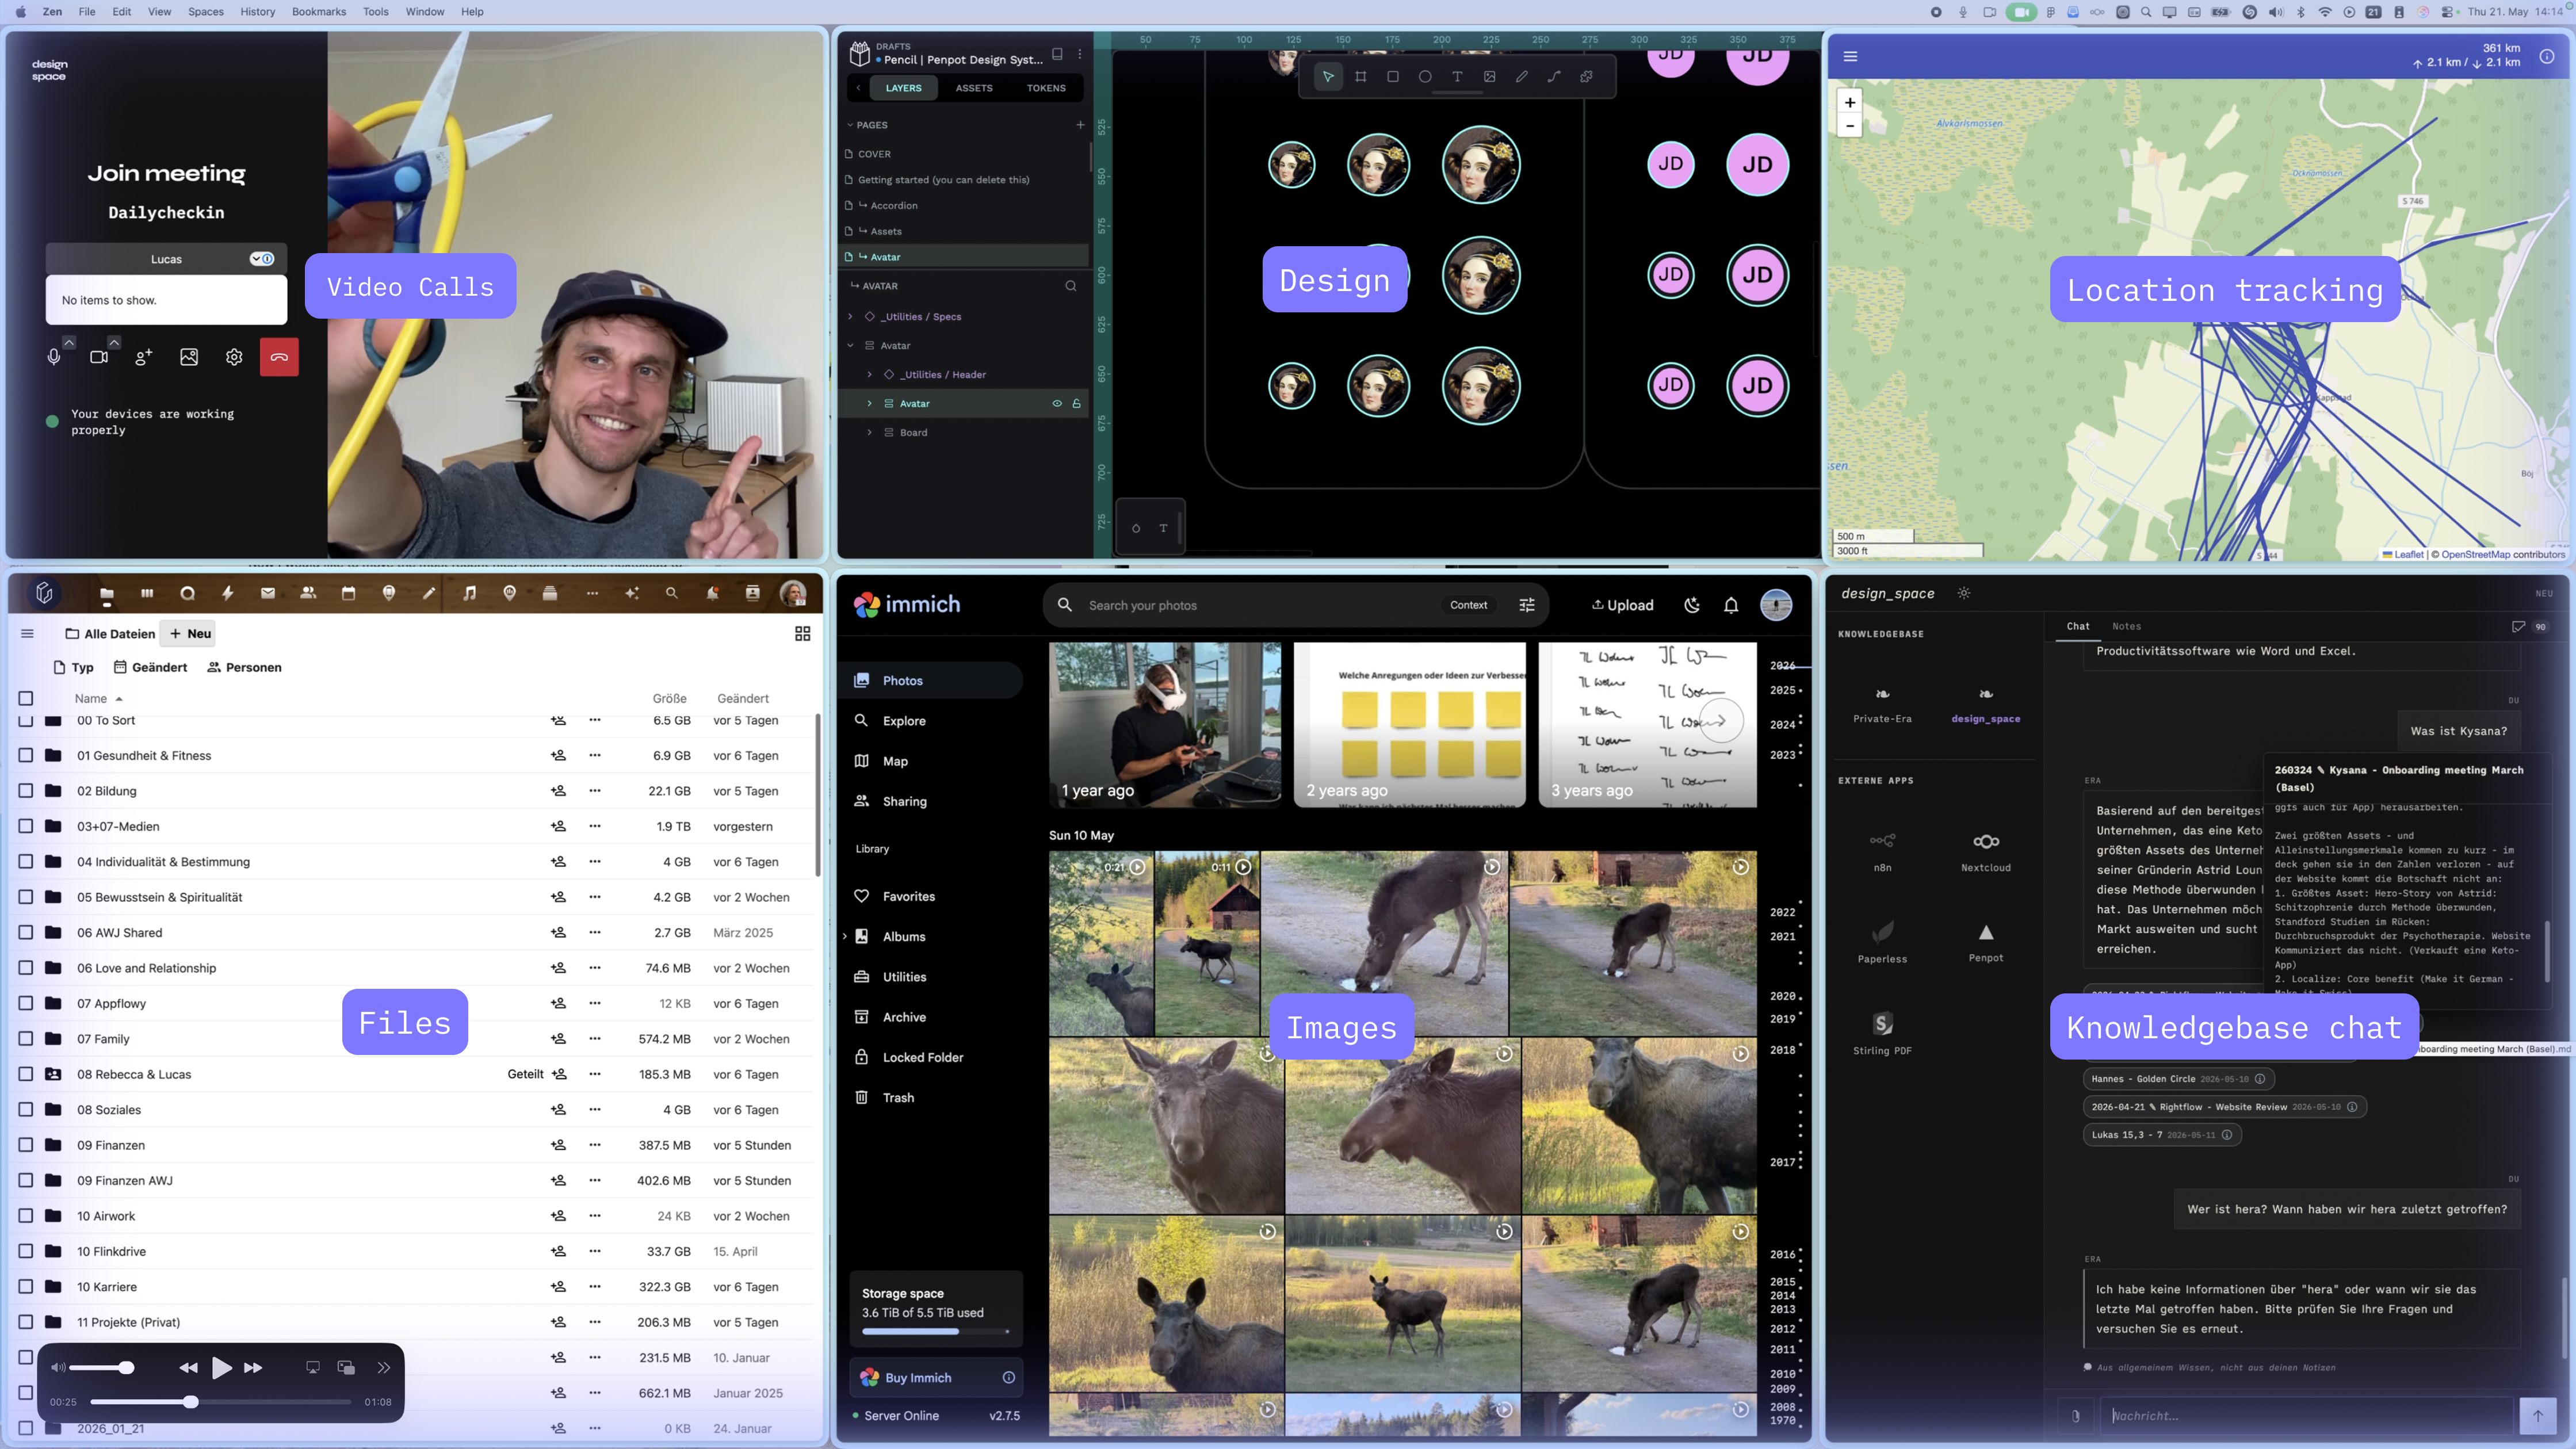Image resolution: width=2576 pixels, height=1449 pixels.
Task: Open microphone options caret
Action: pos(69,342)
